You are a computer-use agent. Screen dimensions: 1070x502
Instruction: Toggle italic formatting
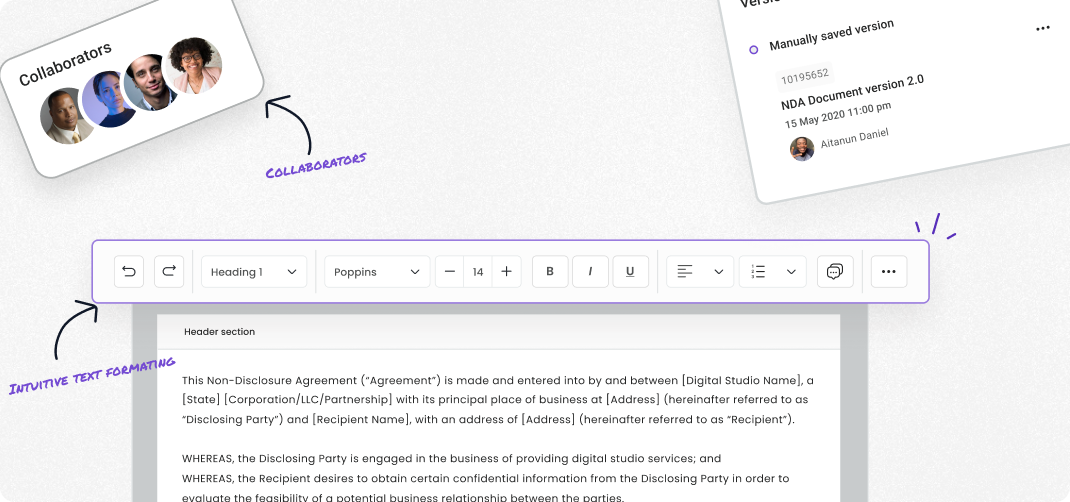click(x=590, y=271)
